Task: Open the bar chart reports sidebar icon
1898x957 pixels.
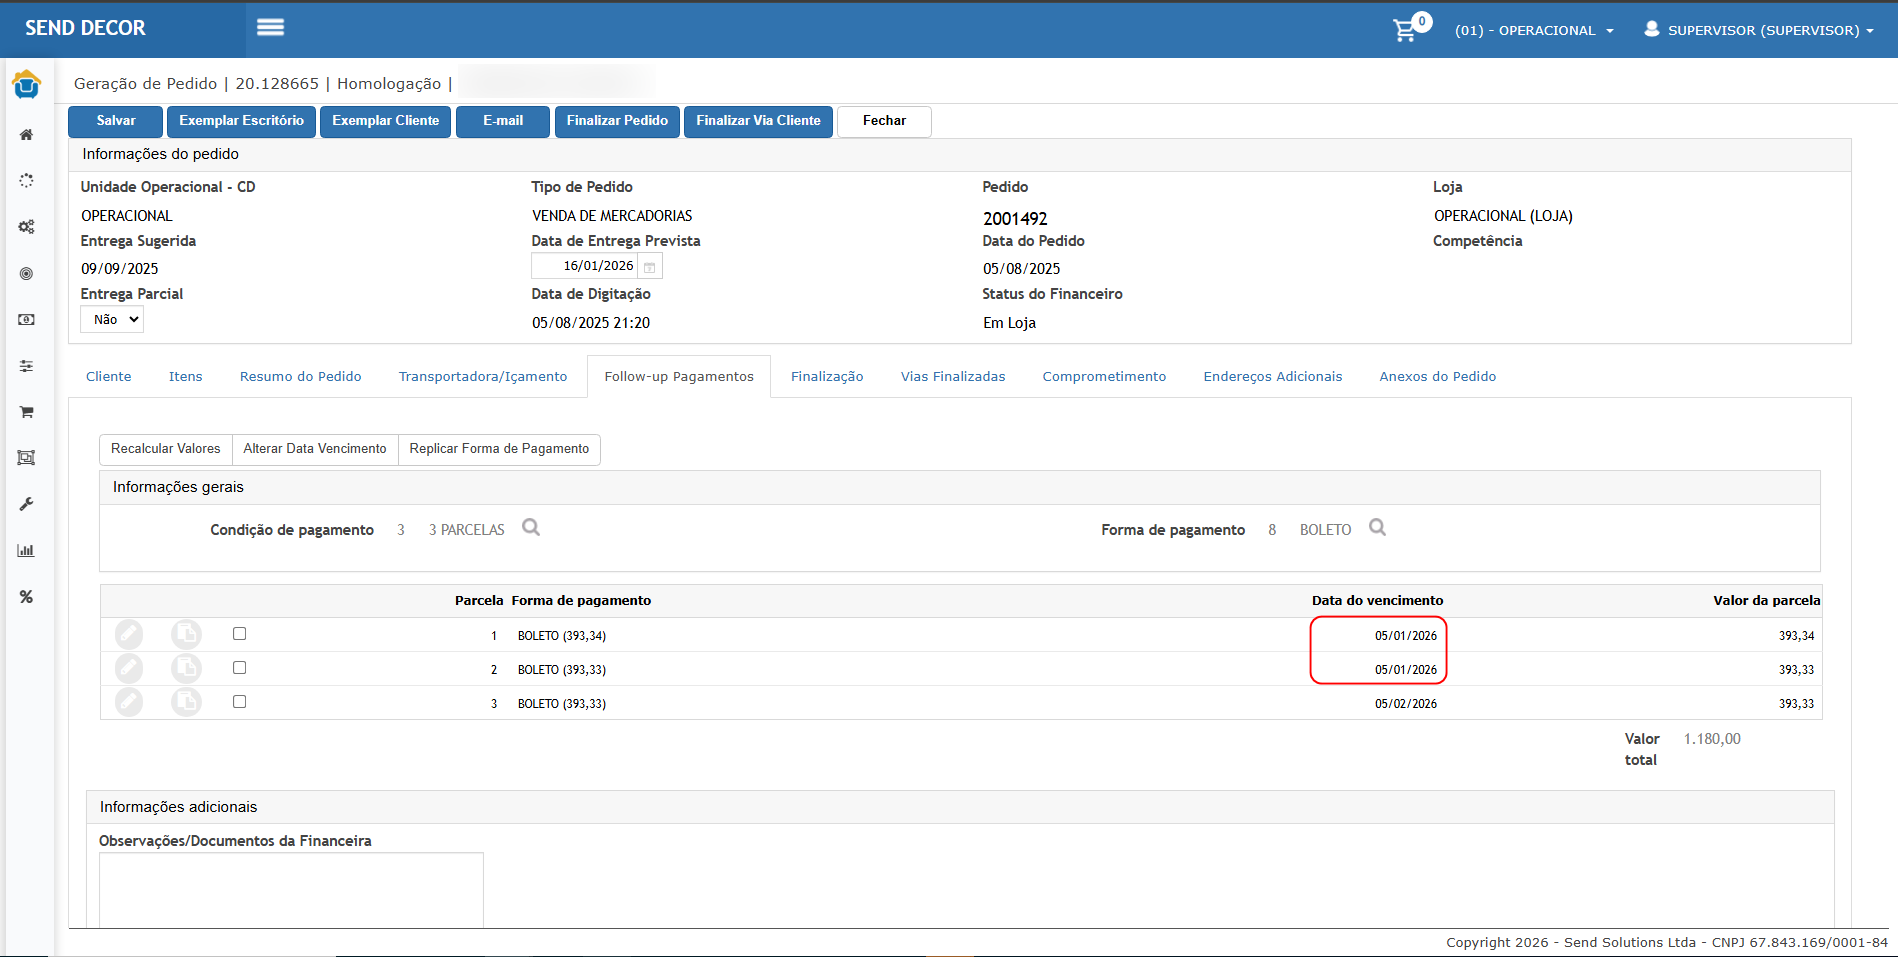Action: (27, 551)
